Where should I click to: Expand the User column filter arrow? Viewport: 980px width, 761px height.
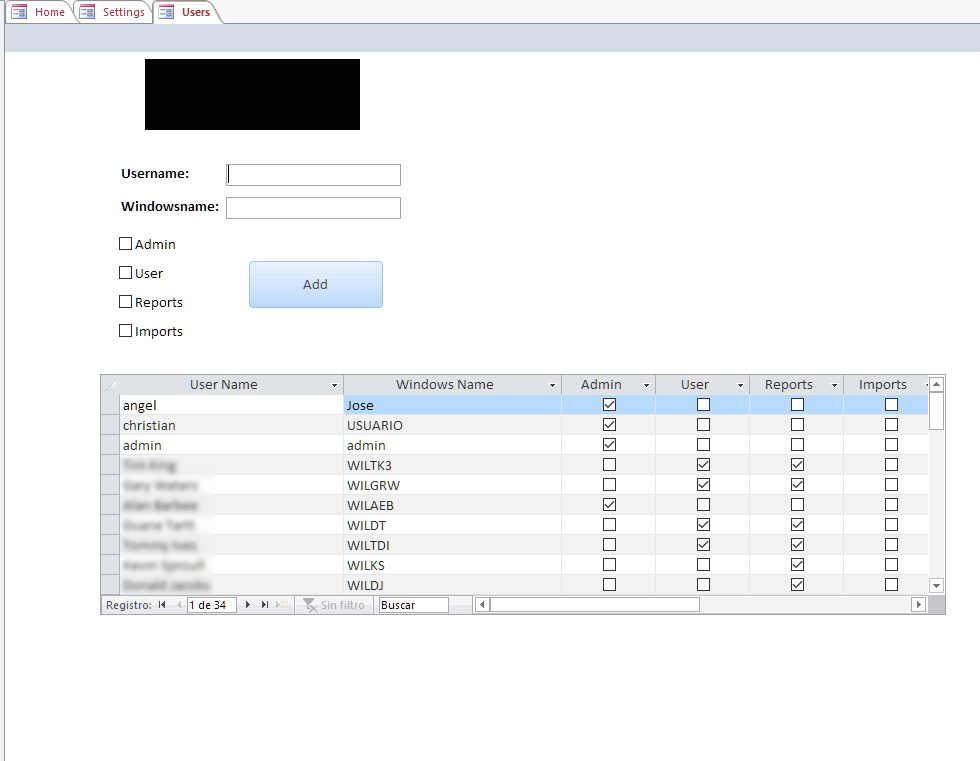click(740, 385)
